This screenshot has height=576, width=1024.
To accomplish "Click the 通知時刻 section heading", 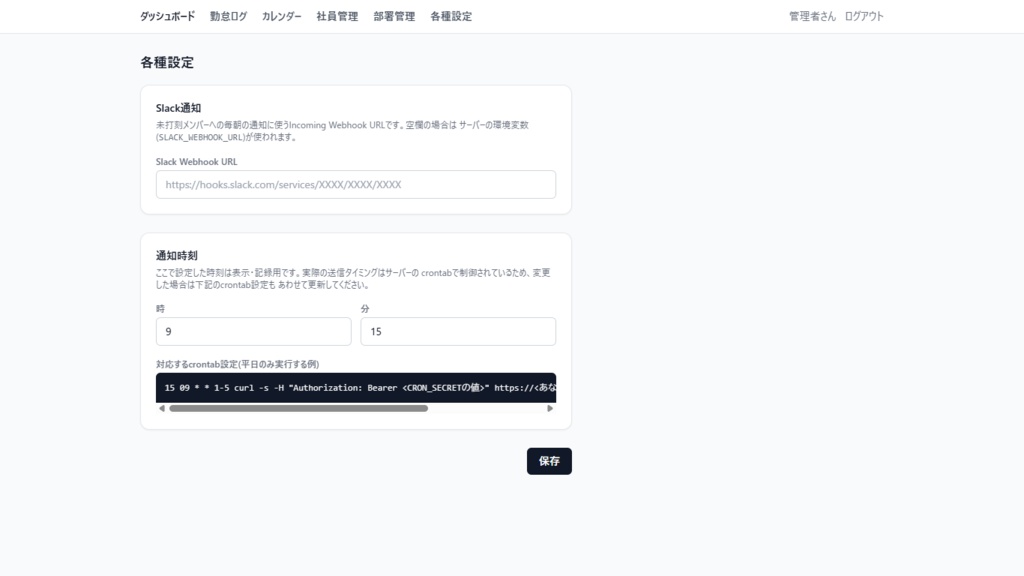I will click(176, 255).
